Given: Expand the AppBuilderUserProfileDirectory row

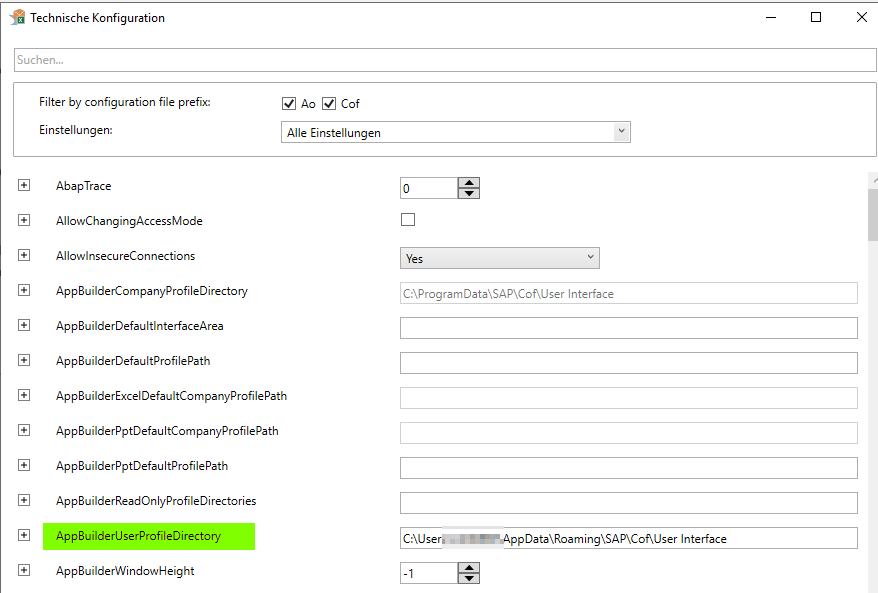Looking at the screenshot, I should click(x=24, y=536).
